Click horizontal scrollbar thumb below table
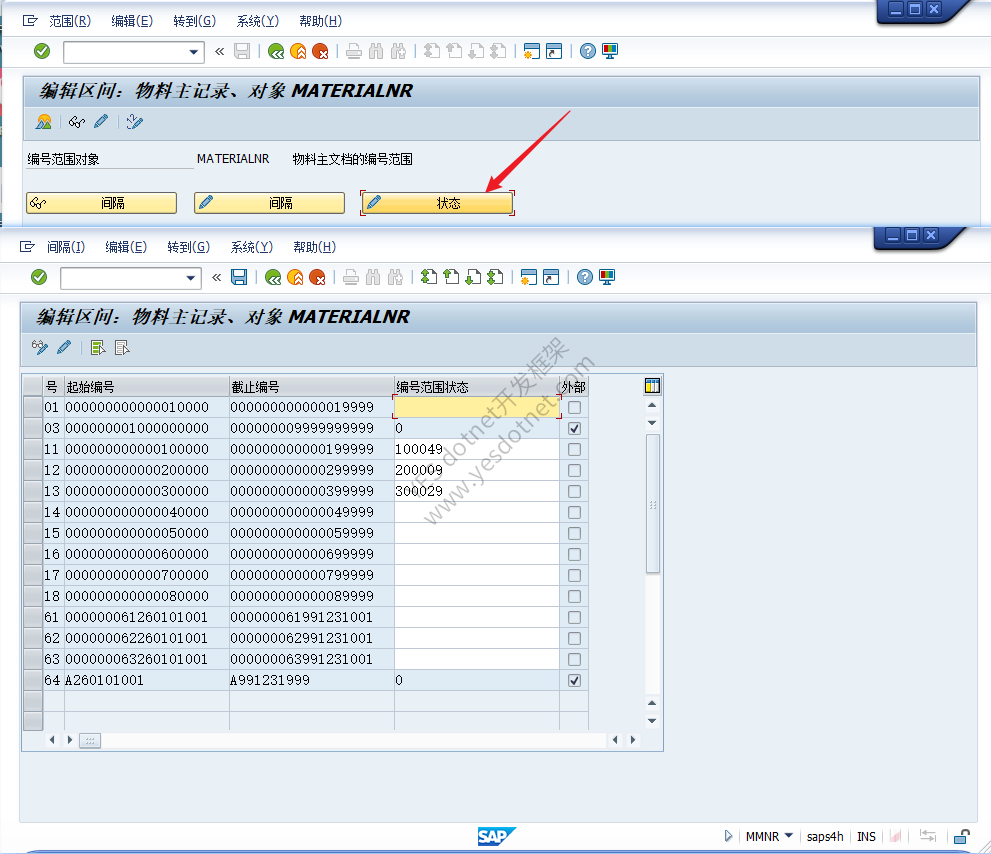 coord(90,740)
